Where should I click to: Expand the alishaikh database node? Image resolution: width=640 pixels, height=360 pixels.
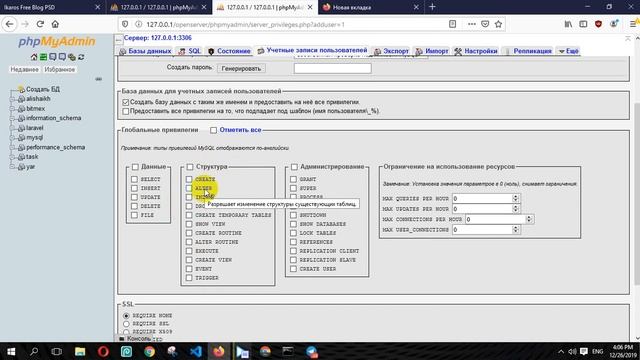(12, 99)
